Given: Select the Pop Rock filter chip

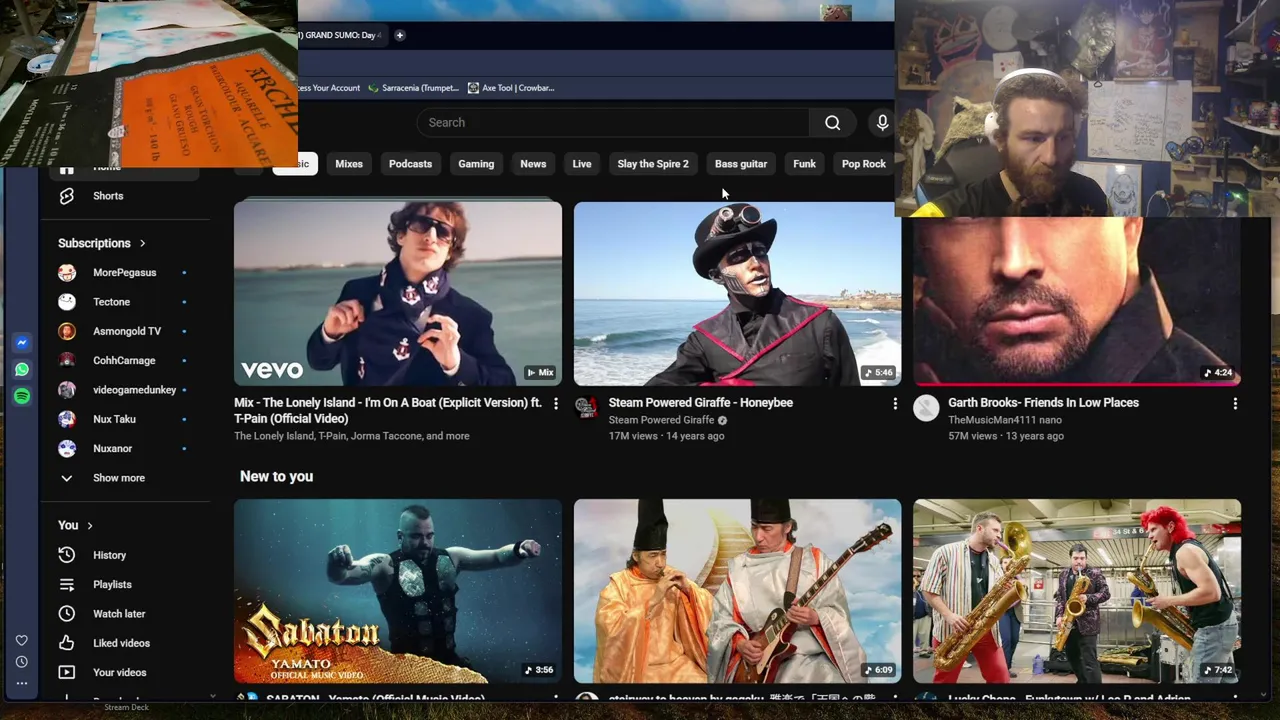Looking at the screenshot, I should coord(864,164).
